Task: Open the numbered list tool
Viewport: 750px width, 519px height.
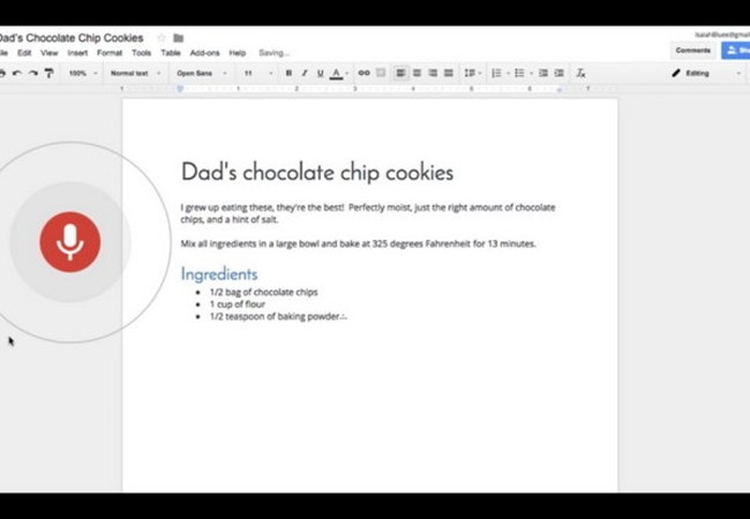Action: 497,73
